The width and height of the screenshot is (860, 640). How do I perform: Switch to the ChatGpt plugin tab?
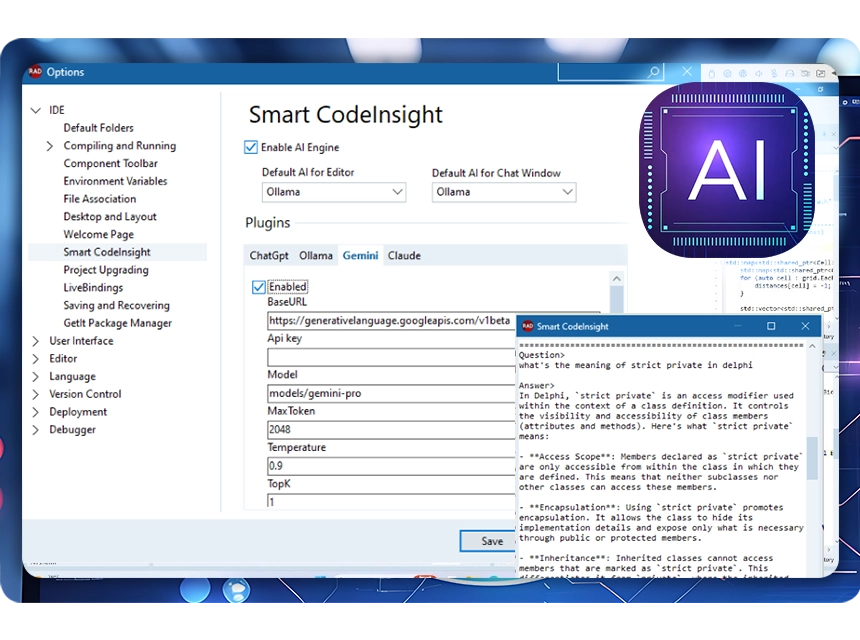pos(269,256)
